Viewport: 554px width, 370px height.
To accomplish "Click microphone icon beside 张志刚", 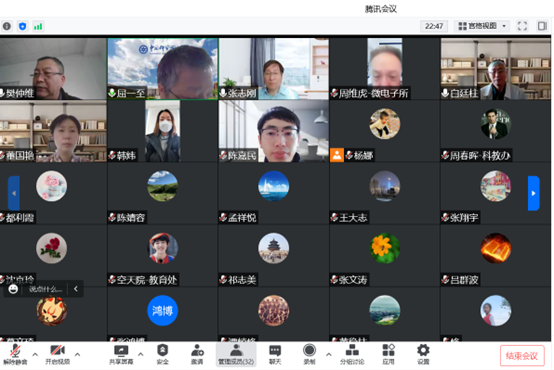I will pyautogui.click(x=223, y=93).
